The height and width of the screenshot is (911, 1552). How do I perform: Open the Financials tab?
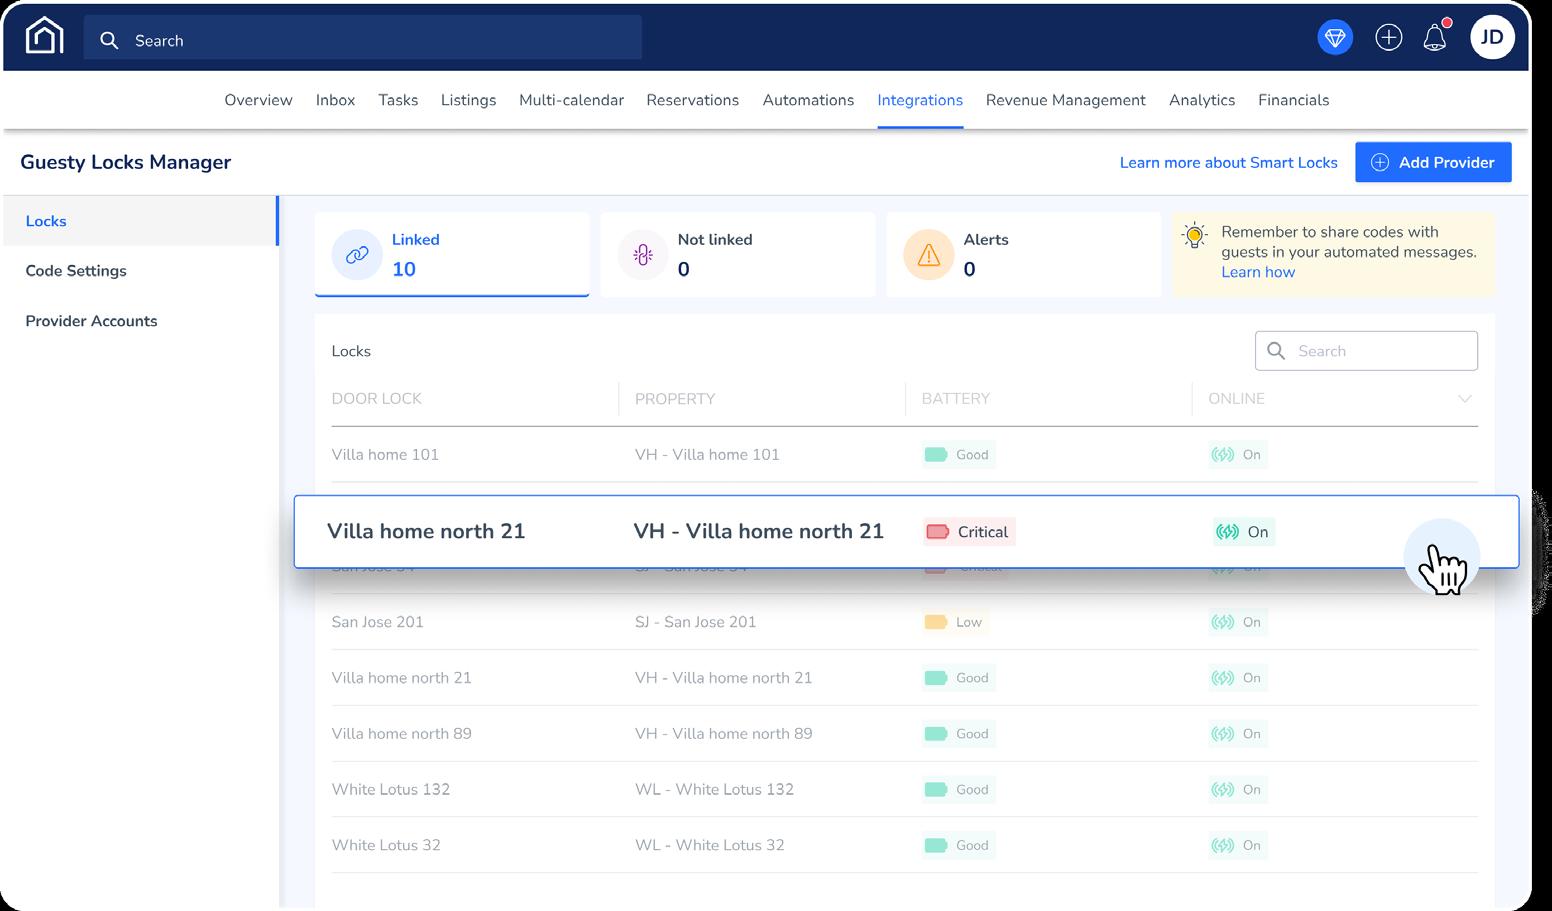click(x=1293, y=100)
